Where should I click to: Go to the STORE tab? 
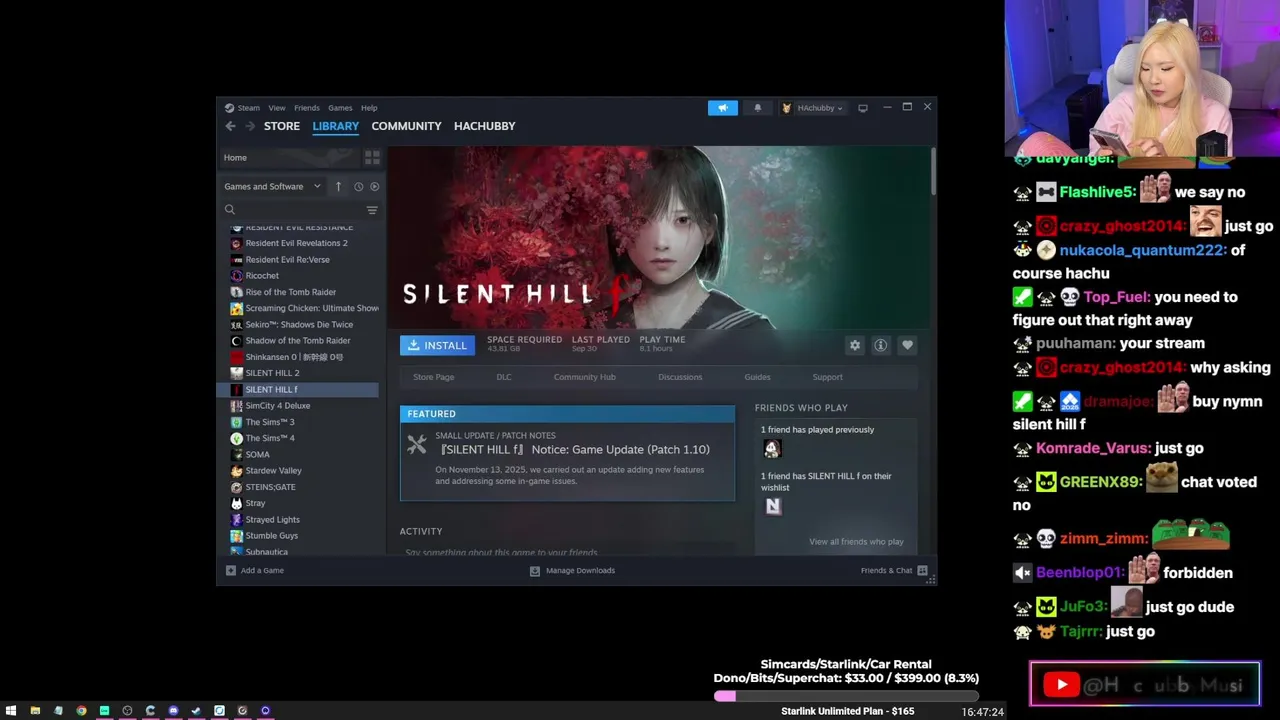click(x=282, y=126)
